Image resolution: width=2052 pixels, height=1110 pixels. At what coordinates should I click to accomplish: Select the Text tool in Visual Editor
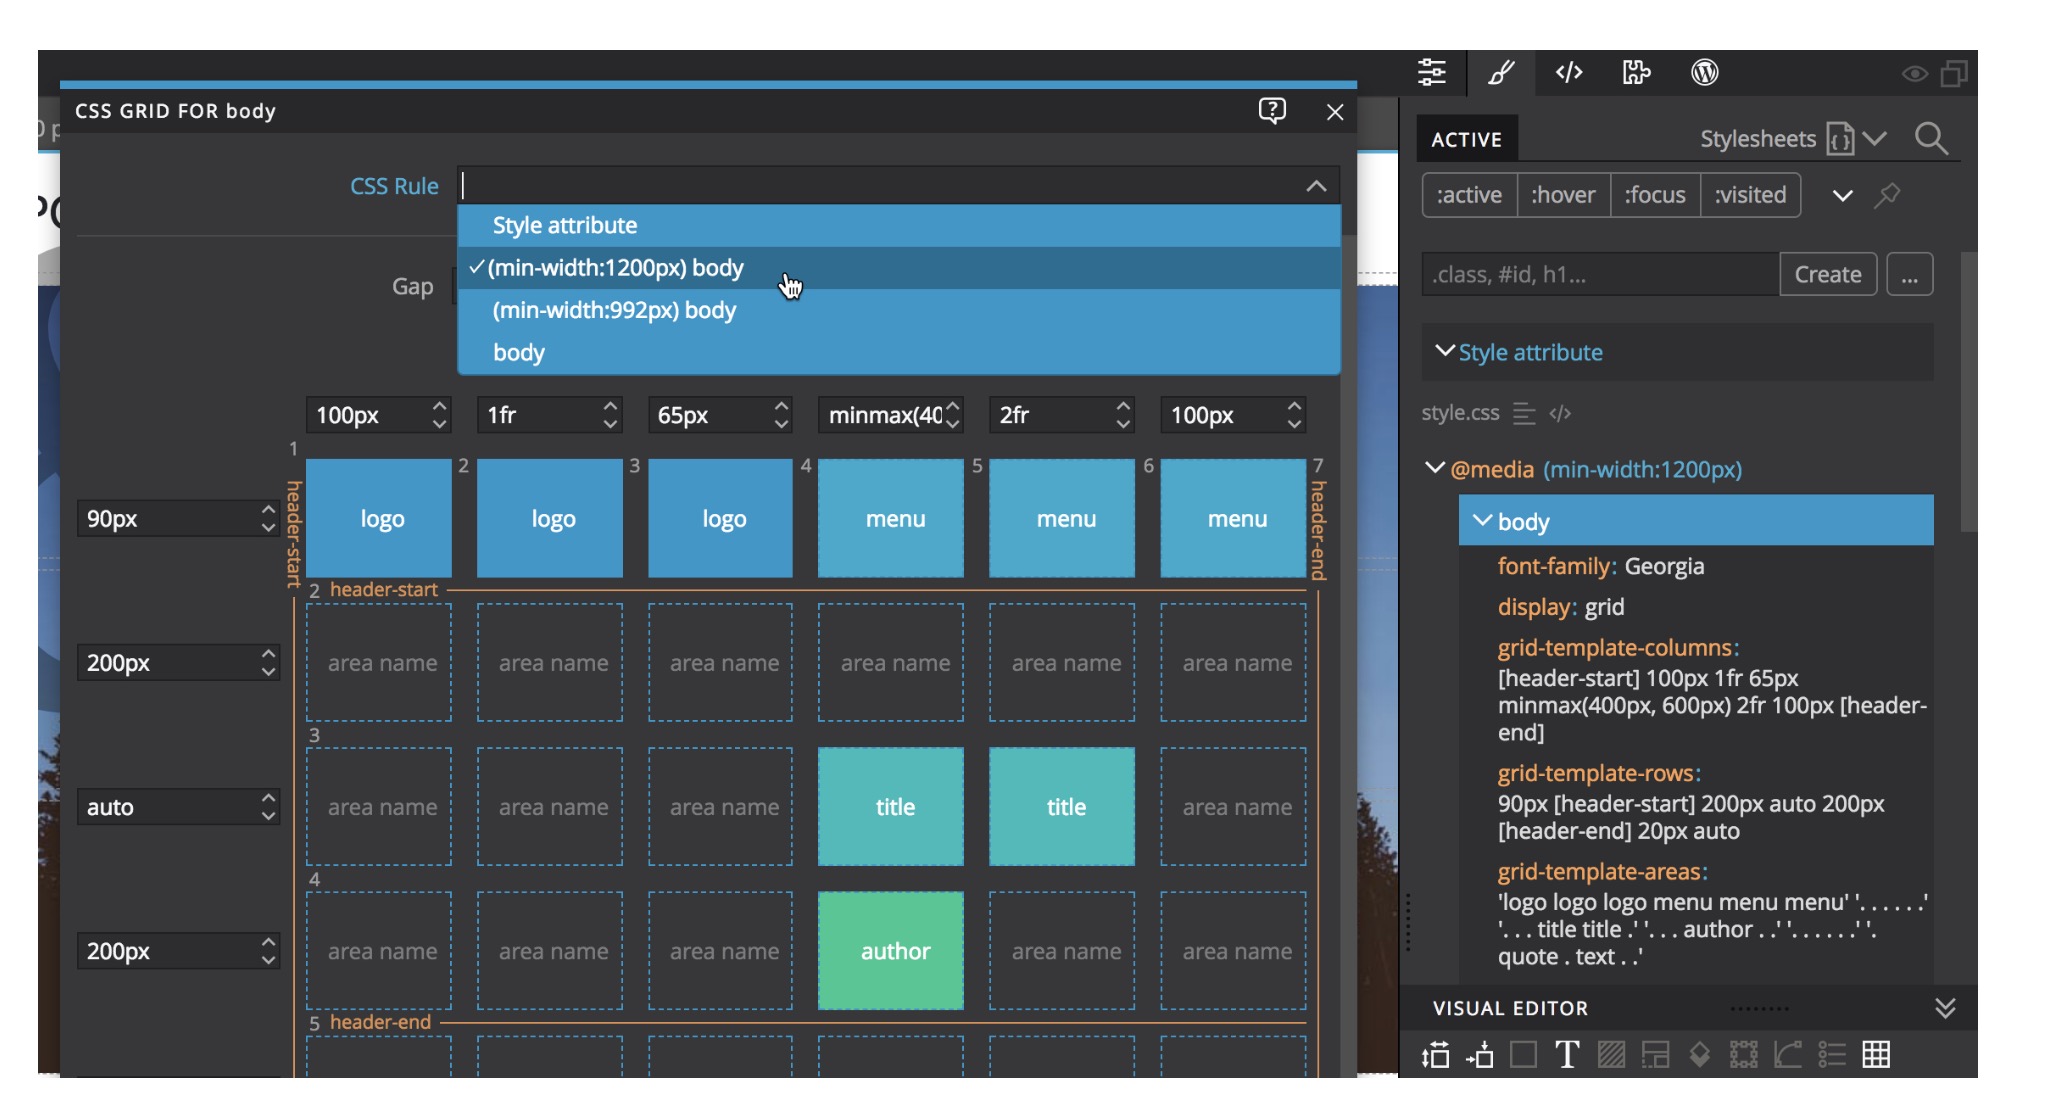coord(1566,1054)
